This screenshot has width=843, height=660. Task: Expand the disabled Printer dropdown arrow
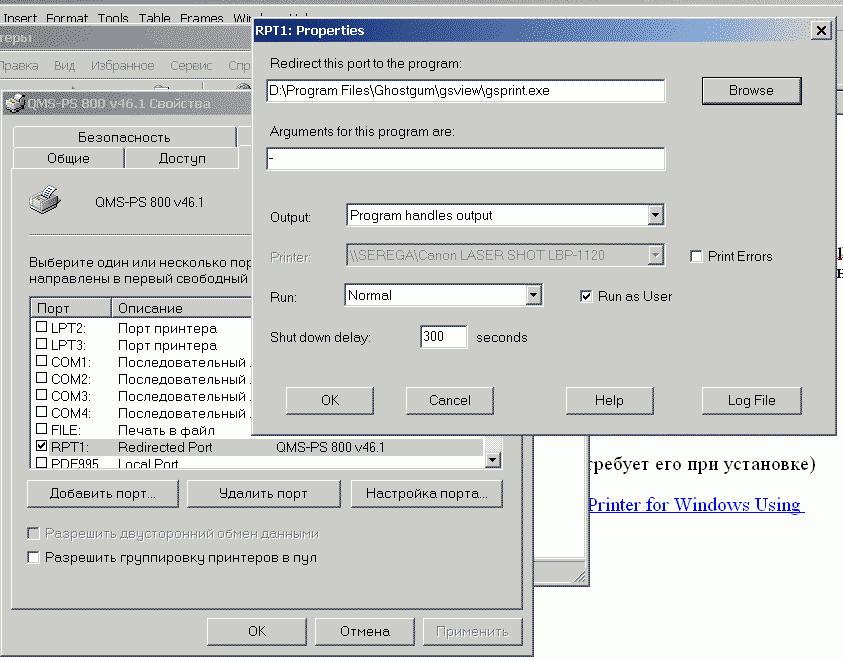[655, 255]
